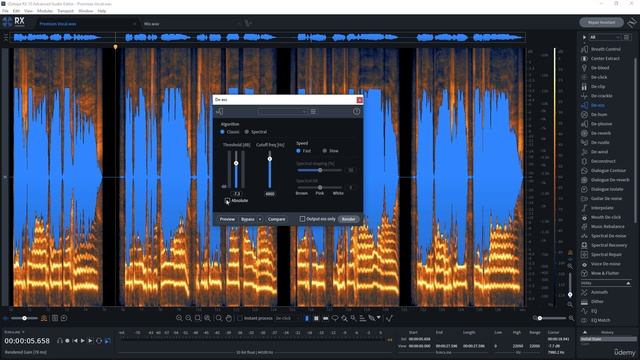The image size is (640, 360).
Task: Select the Spectral algorithm radio button
Action: point(247,132)
